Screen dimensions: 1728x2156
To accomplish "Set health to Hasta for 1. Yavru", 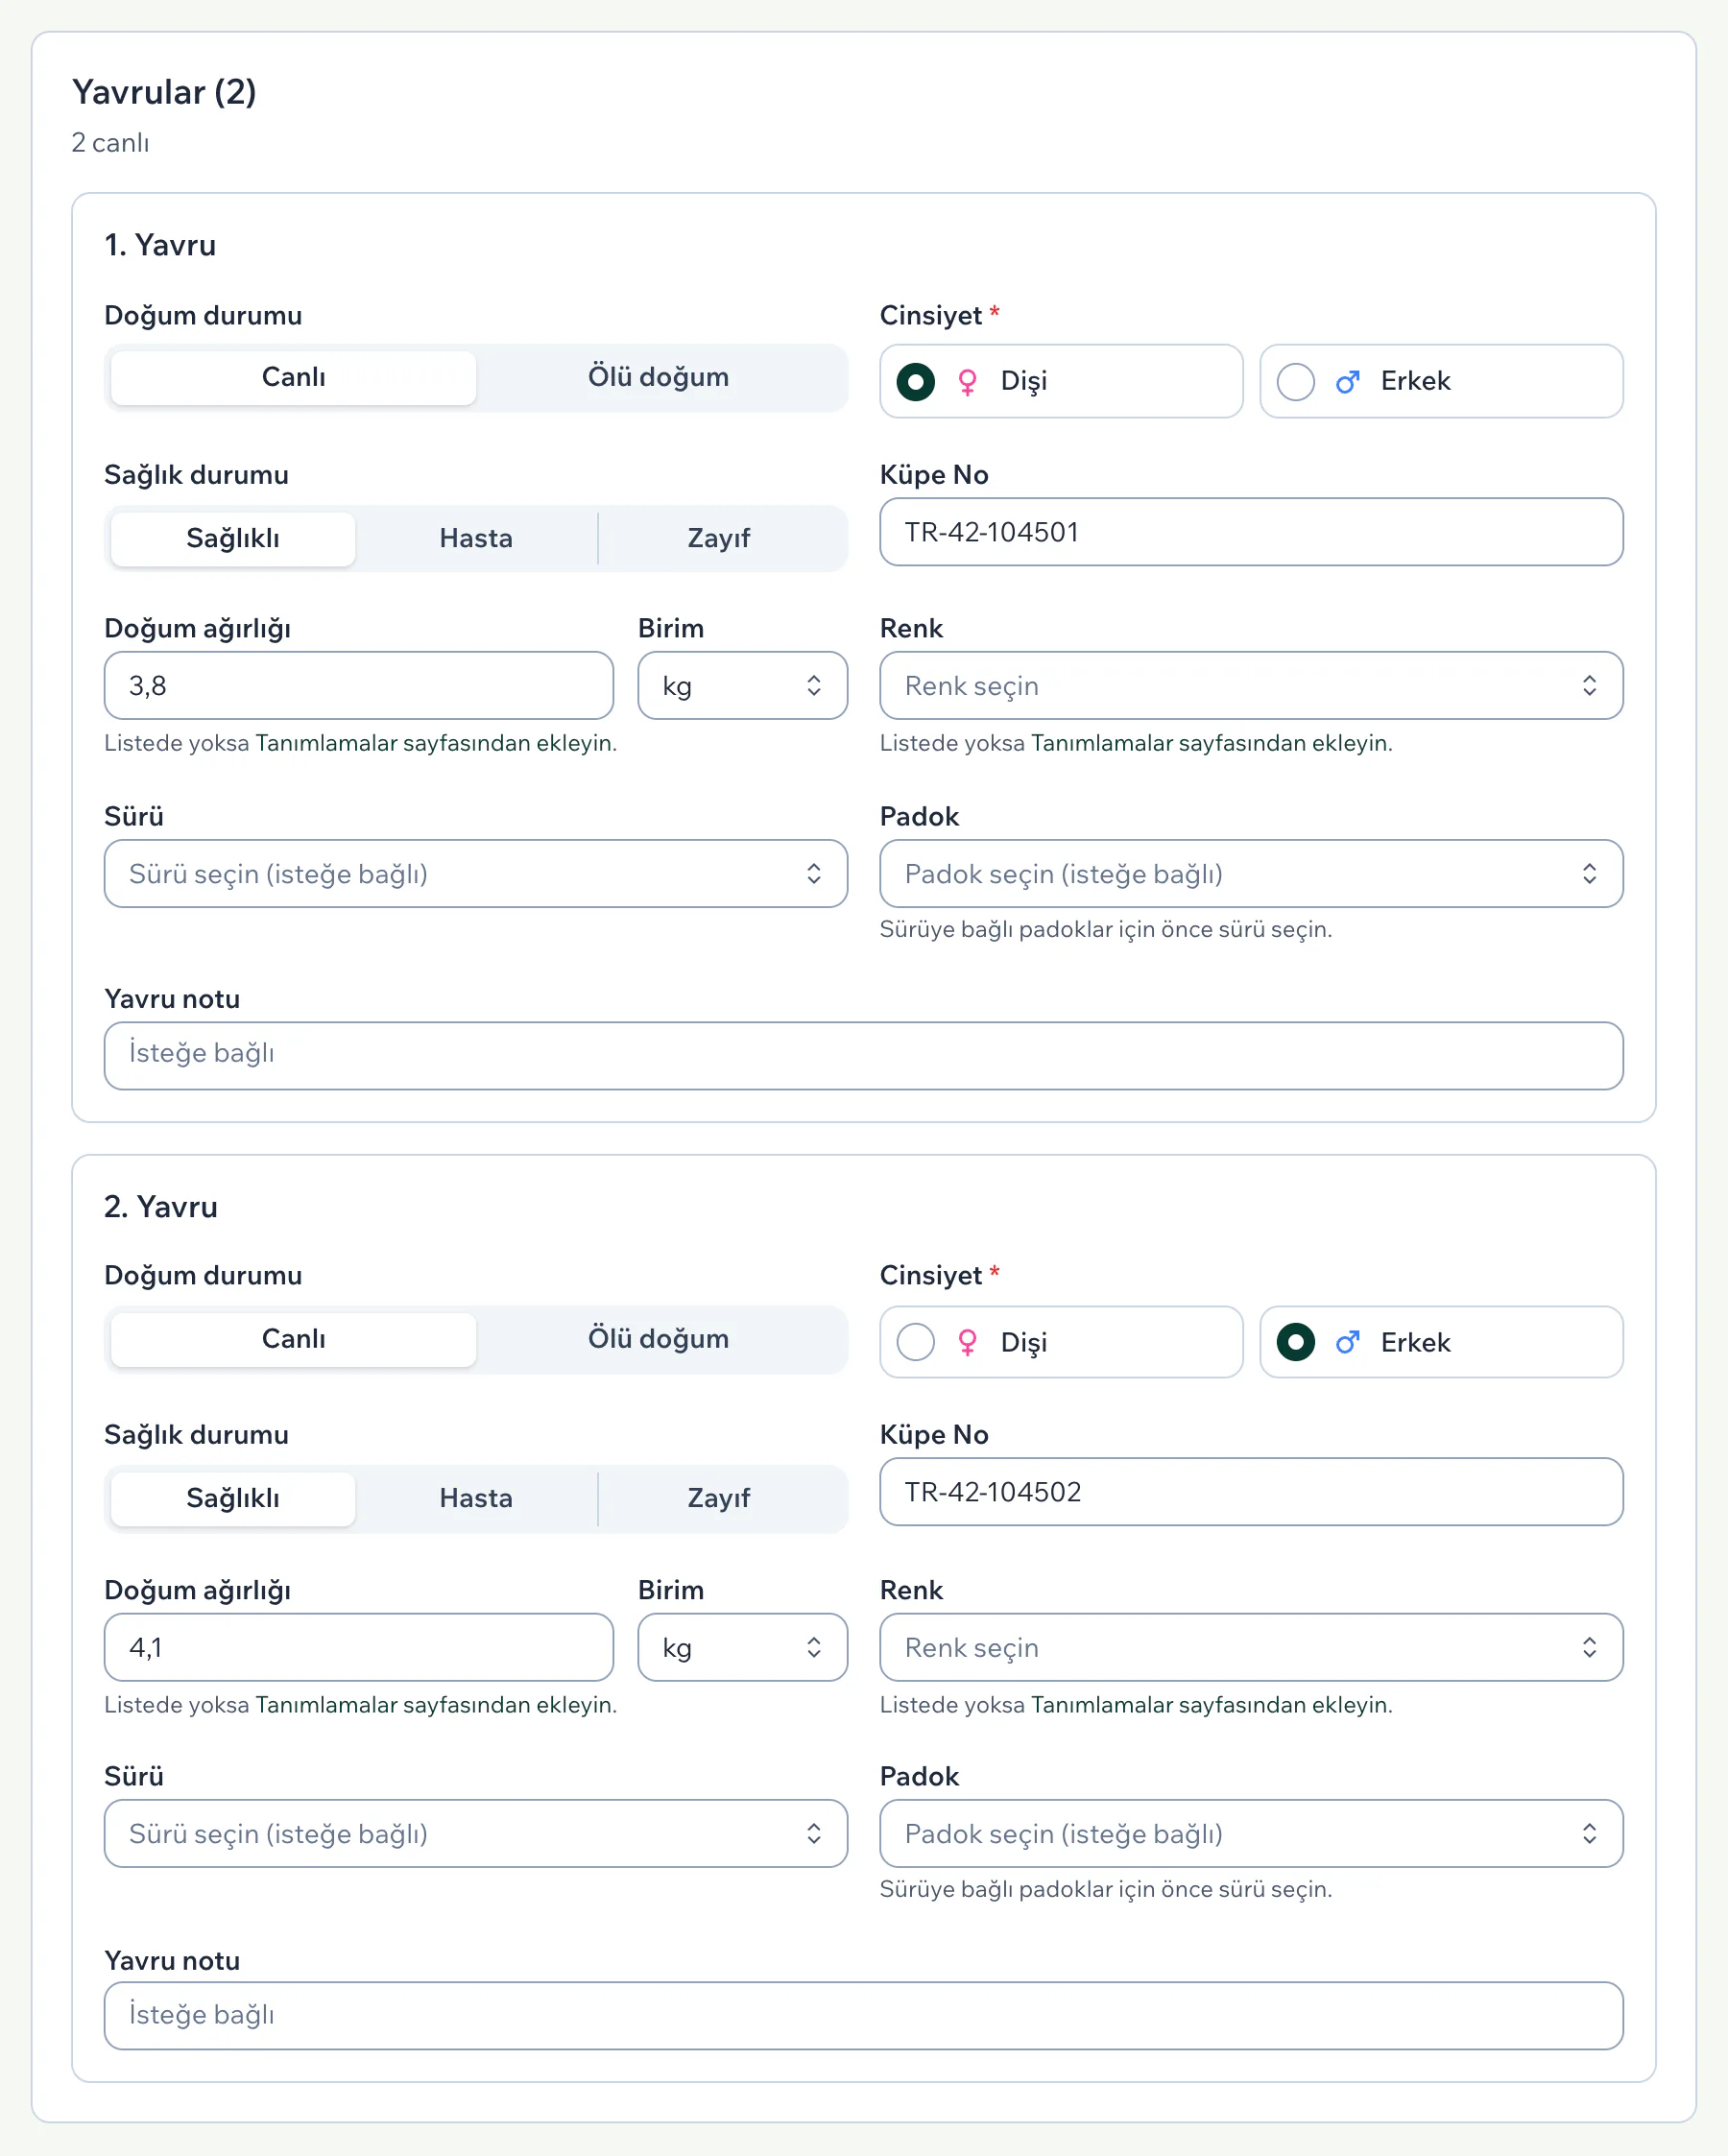I will click(476, 538).
